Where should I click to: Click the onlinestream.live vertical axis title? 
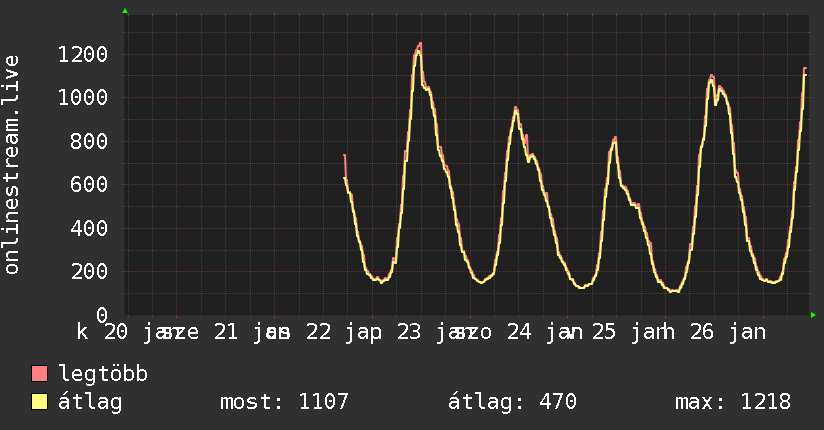(x=11, y=165)
